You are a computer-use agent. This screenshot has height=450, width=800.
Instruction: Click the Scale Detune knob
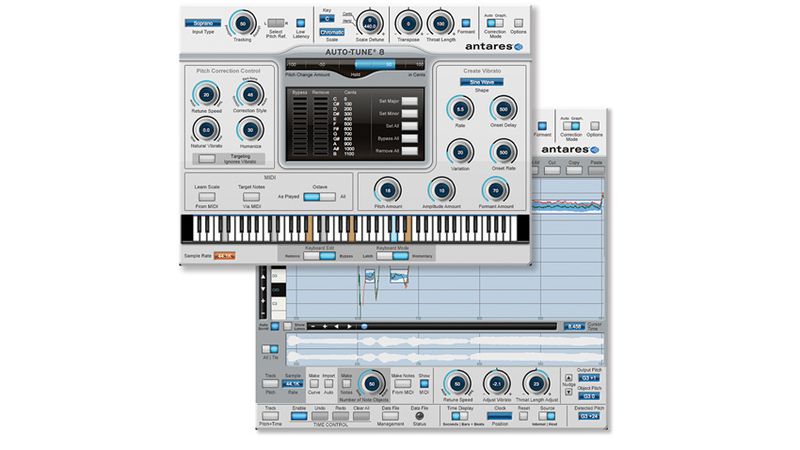pos(370,23)
